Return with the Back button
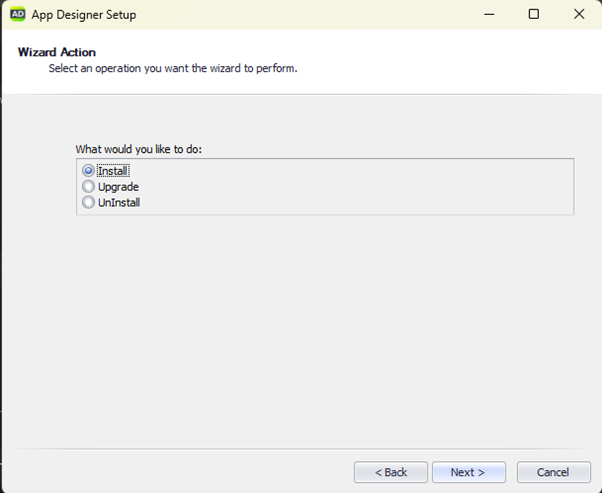 tap(390, 472)
